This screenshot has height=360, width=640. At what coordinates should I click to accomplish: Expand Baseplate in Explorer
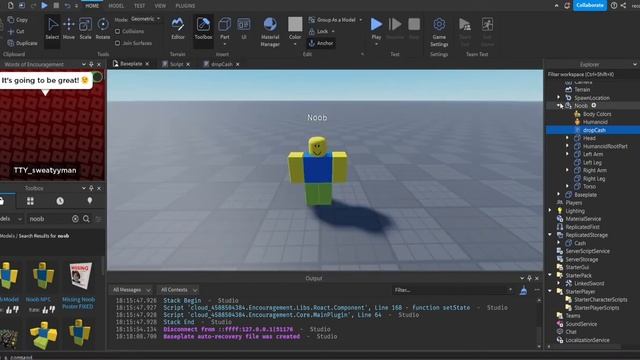[559, 195]
